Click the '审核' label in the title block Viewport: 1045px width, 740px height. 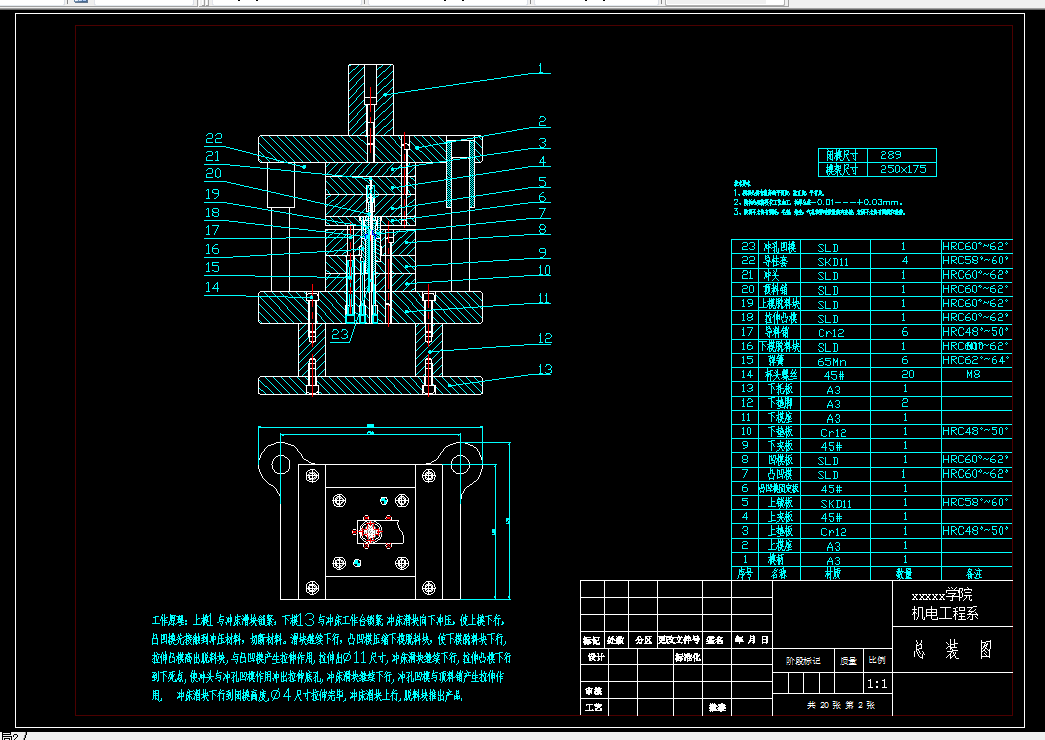point(594,691)
